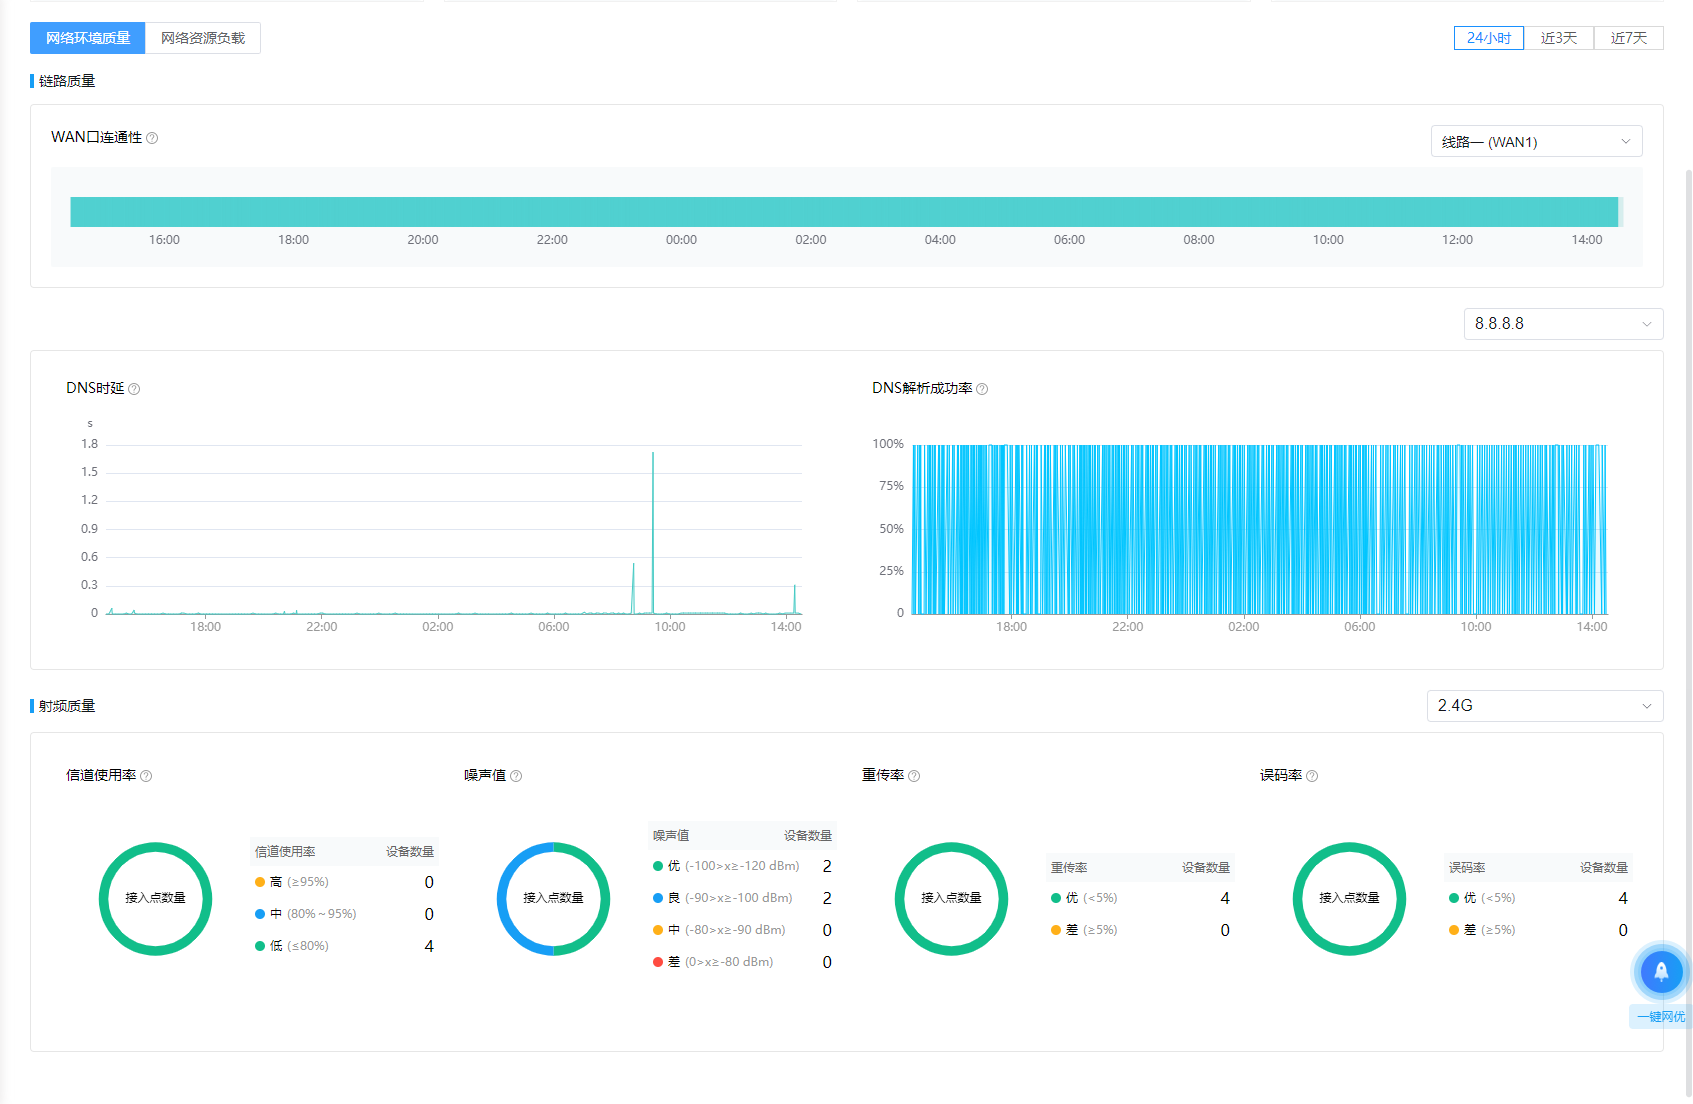The image size is (1693, 1104).
Task: Click the teal WAN connectivity timeline bar
Action: (844, 212)
